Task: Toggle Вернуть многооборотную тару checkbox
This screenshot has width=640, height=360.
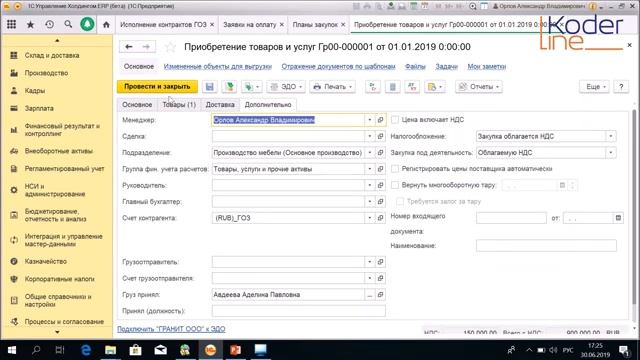Action: [395, 185]
